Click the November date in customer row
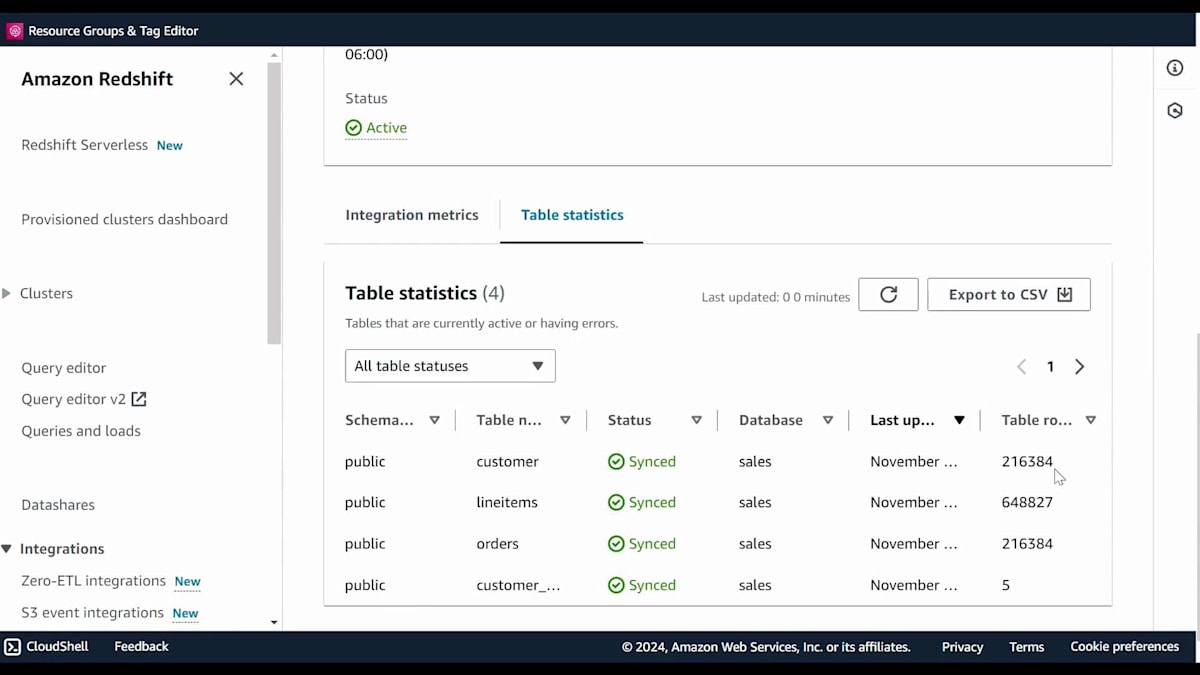 914,462
